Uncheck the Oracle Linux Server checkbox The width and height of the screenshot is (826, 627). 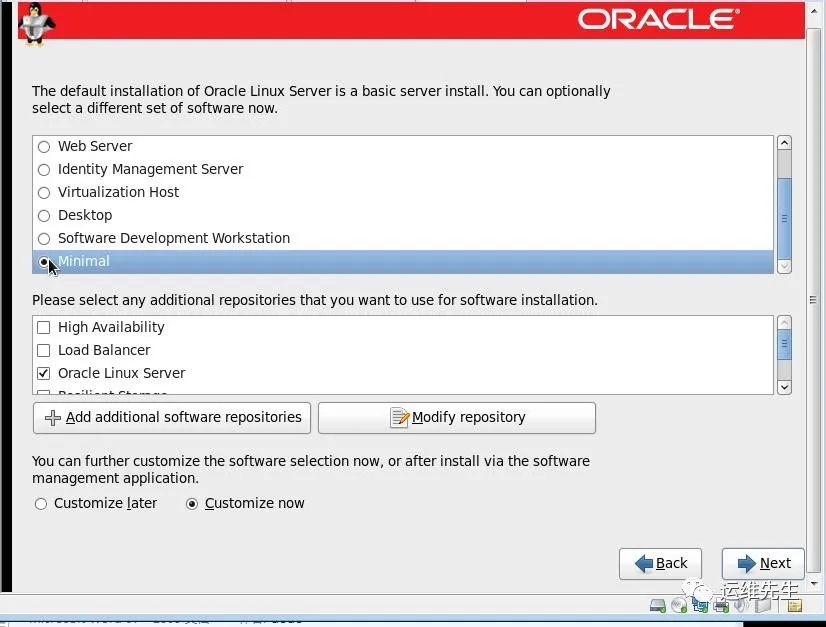[44, 374]
